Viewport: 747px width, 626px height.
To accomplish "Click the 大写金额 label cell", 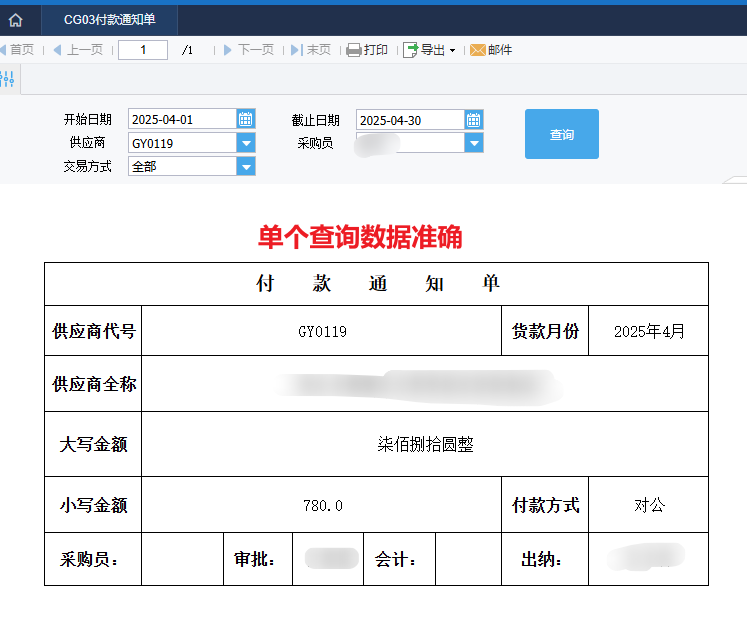I will (x=93, y=444).
